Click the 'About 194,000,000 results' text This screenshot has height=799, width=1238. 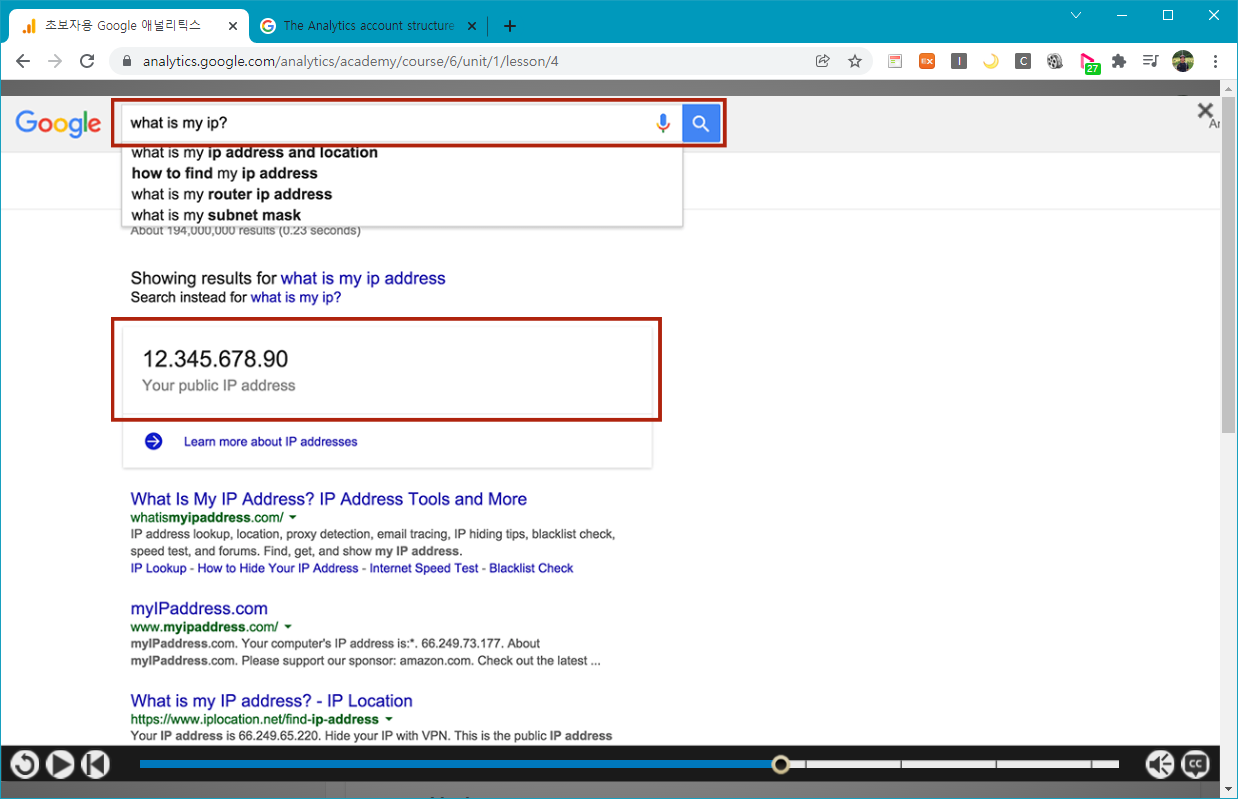click(x=245, y=231)
